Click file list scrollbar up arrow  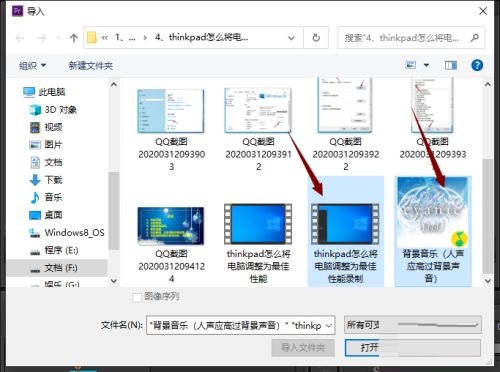488,84
